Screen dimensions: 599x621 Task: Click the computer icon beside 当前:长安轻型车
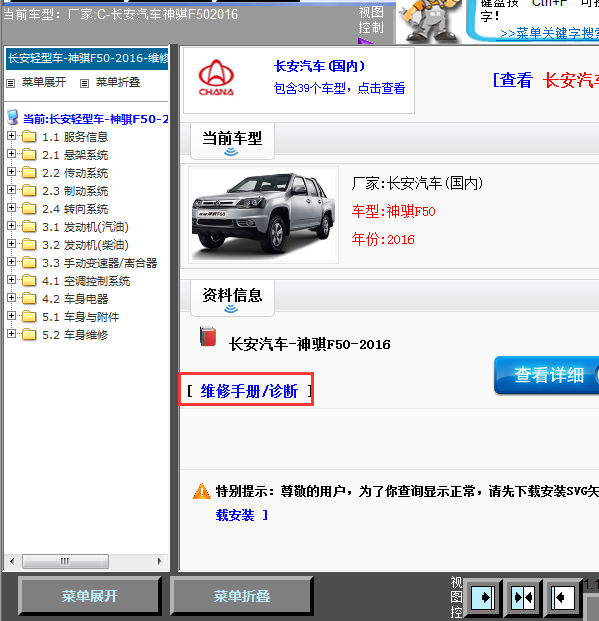13,117
